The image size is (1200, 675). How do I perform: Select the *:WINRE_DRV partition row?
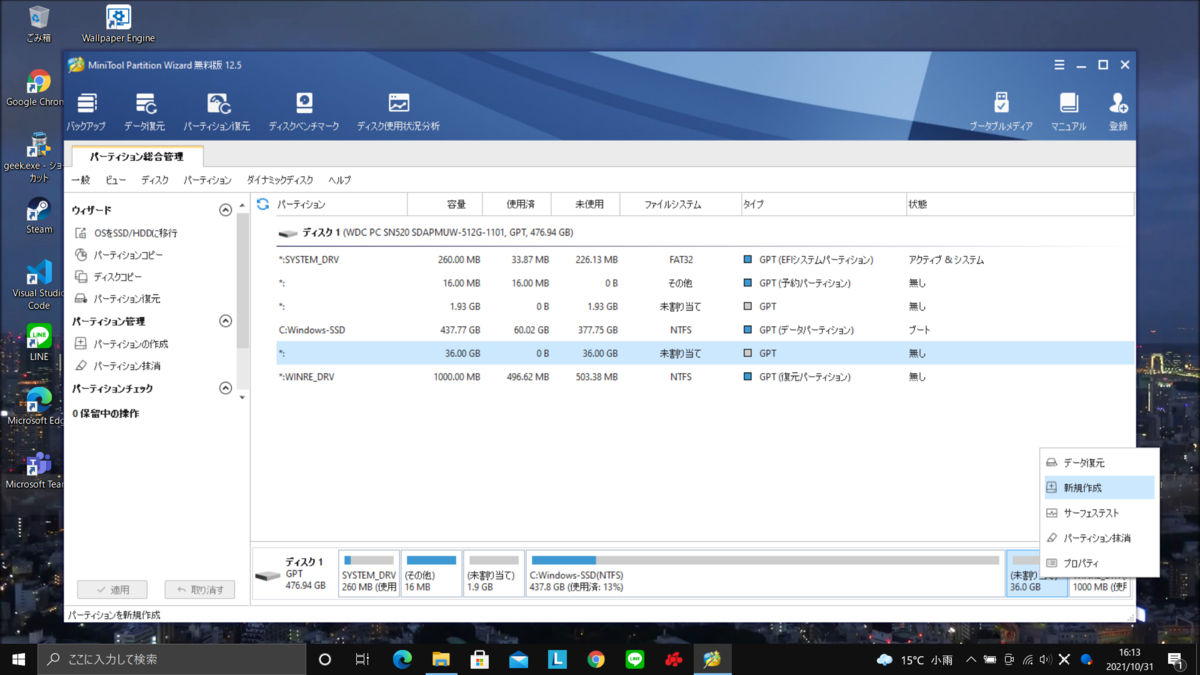click(706, 377)
